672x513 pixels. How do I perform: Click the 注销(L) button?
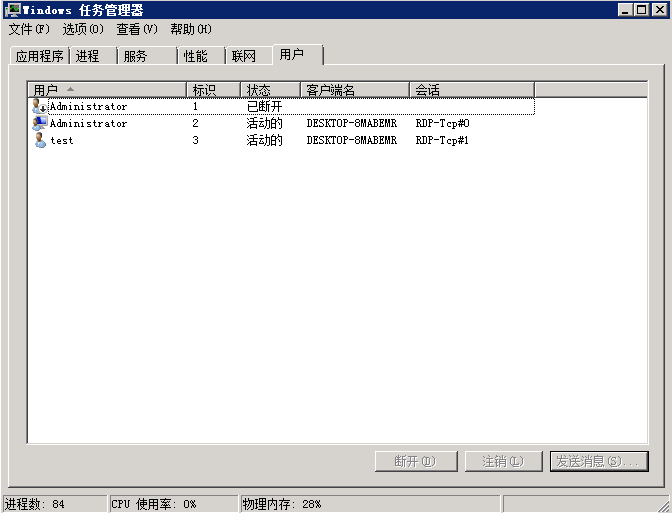[504, 462]
